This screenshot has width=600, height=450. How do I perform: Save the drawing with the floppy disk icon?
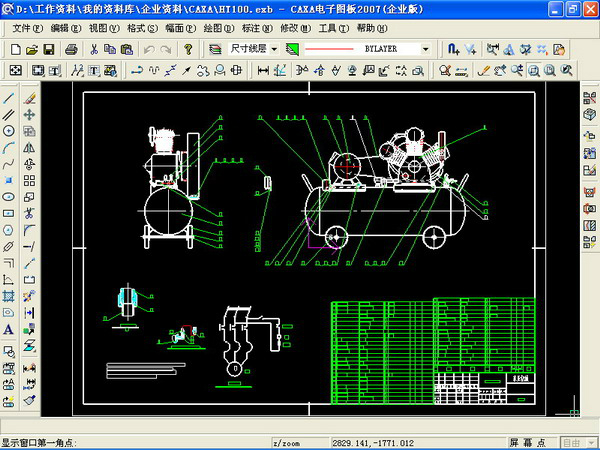(x=49, y=48)
